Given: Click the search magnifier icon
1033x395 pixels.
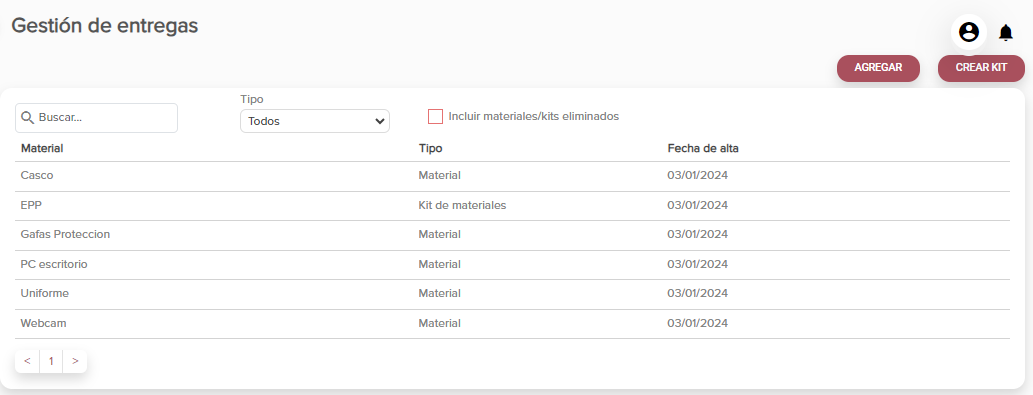Looking at the screenshot, I should tap(27, 117).
